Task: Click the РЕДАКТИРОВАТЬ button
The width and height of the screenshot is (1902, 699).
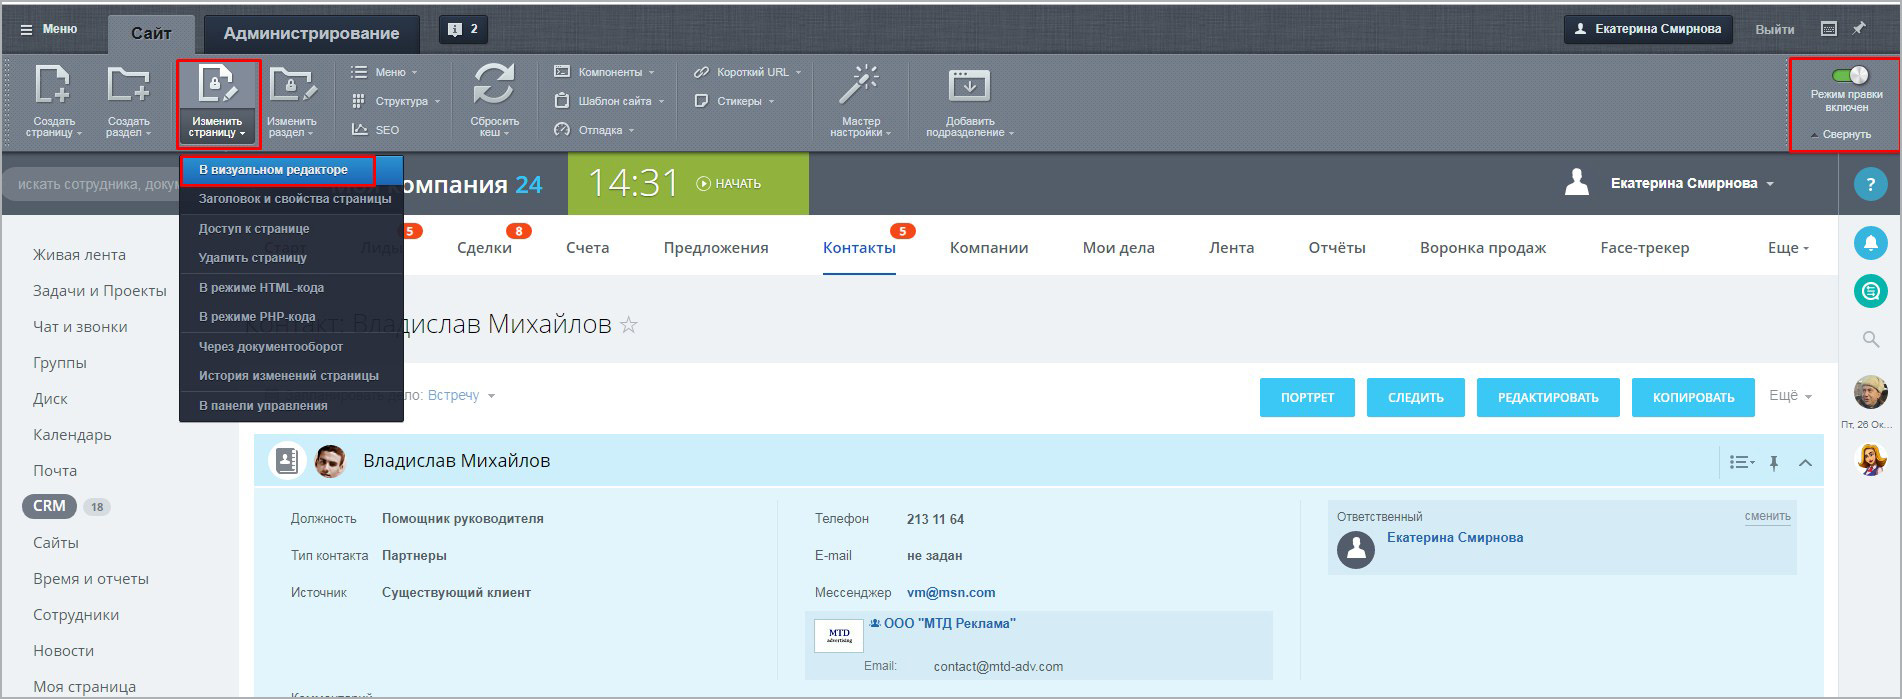Action: pos(1548,397)
